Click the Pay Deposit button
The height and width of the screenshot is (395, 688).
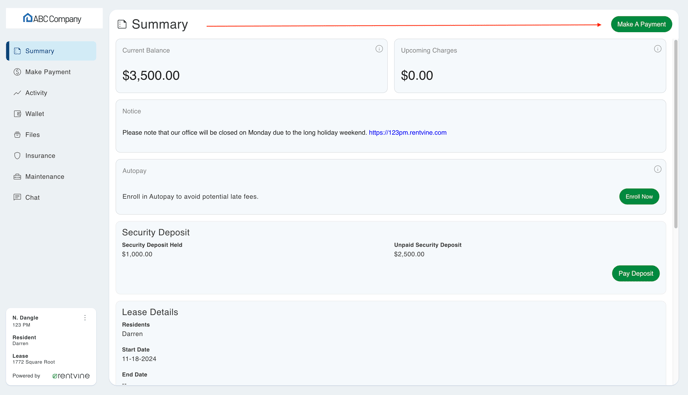click(636, 273)
